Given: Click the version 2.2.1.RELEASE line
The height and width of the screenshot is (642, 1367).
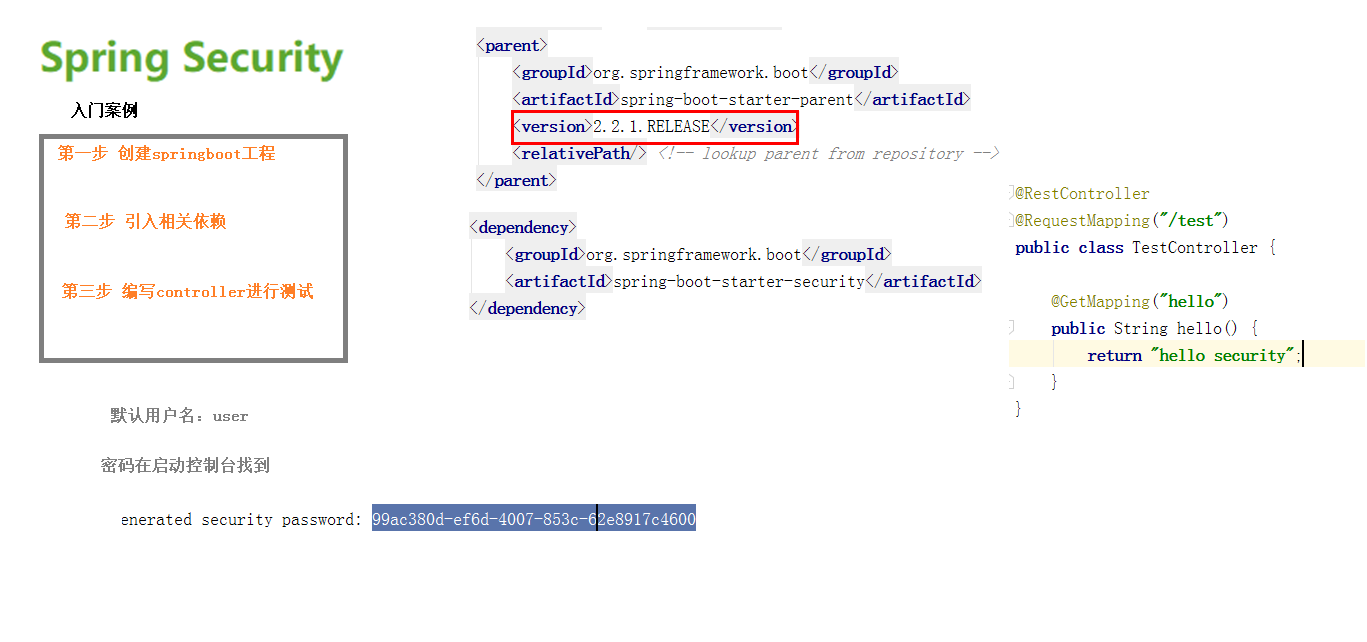Looking at the screenshot, I should pyautogui.click(x=654, y=127).
